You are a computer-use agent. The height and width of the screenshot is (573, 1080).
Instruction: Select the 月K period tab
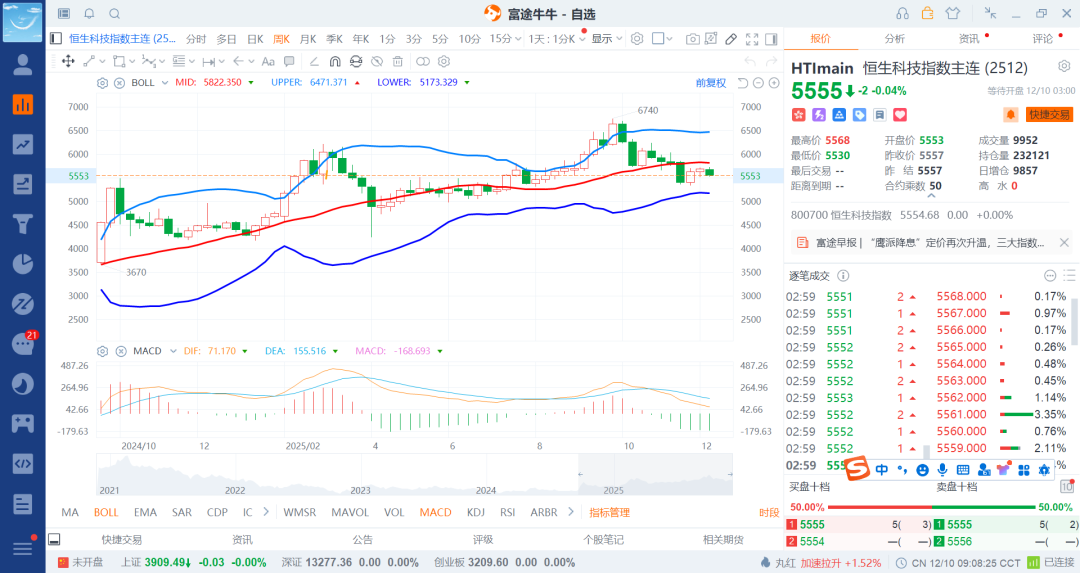[308, 39]
